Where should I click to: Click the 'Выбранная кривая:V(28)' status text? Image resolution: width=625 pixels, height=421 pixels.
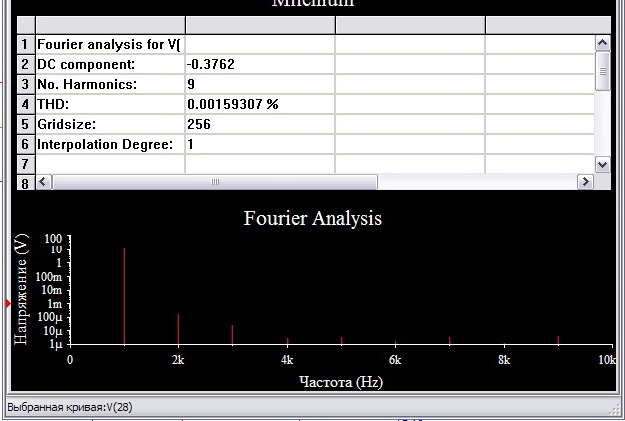click(x=70, y=407)
